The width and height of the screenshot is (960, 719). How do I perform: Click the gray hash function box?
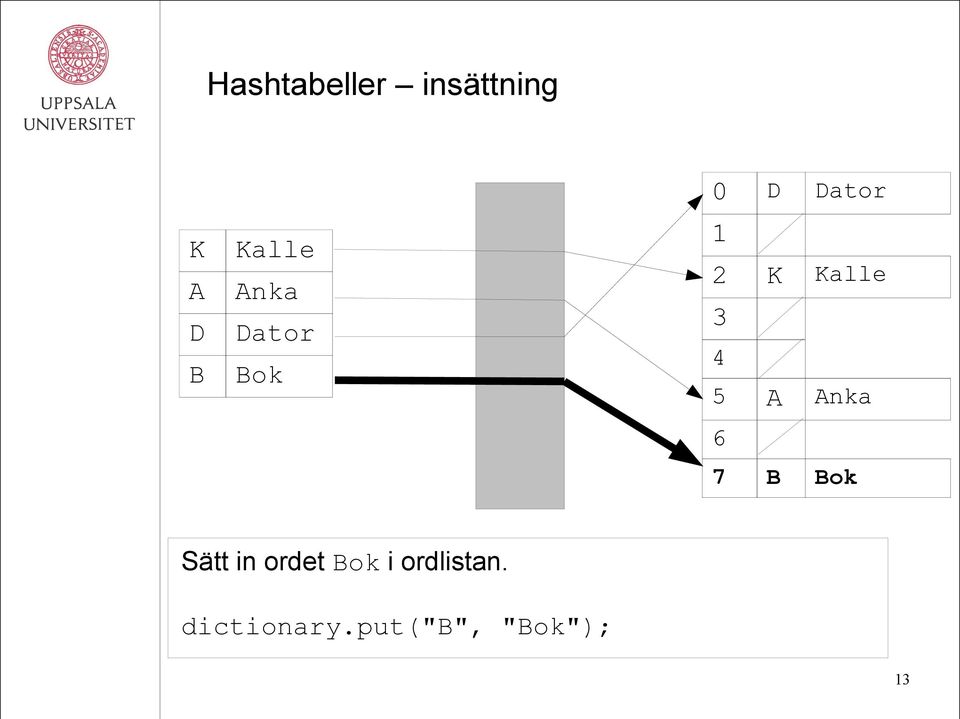(520, 345)
